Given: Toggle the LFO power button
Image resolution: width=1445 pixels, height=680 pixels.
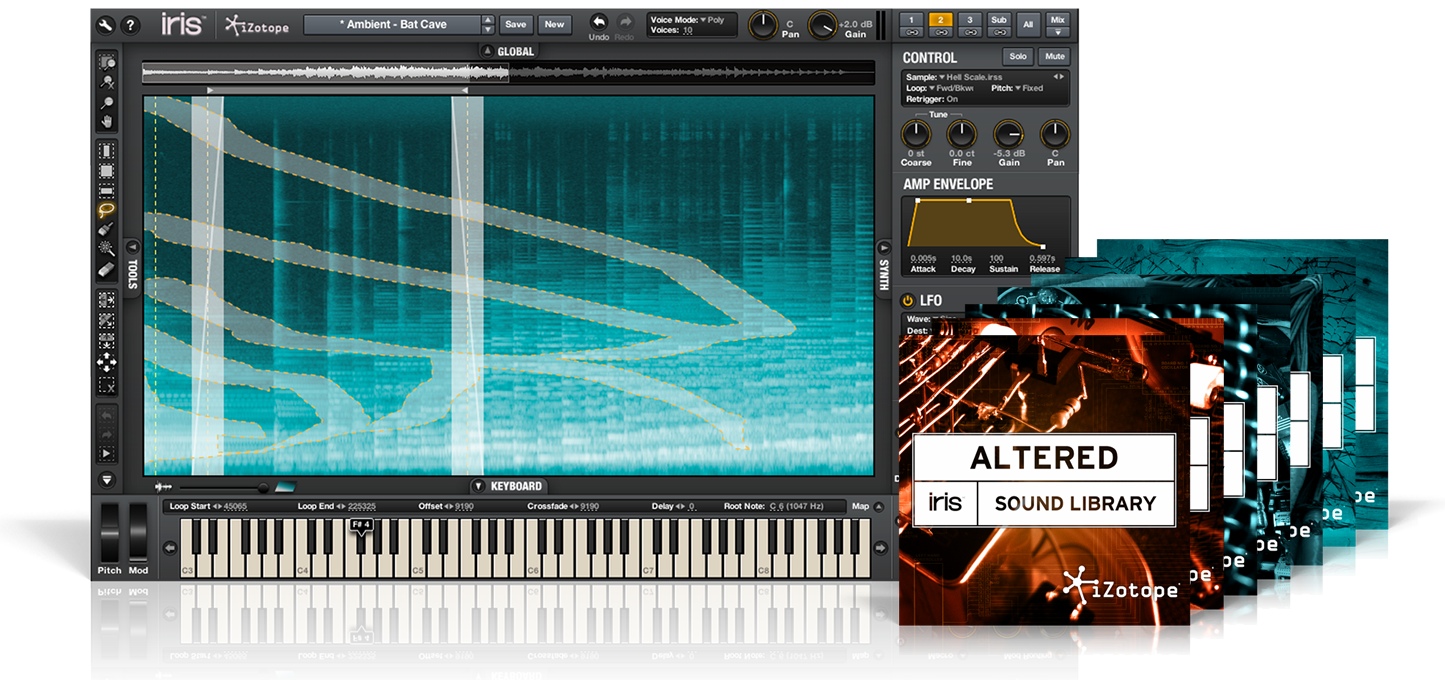Looking at the screenshot, I should coord(908,300).
